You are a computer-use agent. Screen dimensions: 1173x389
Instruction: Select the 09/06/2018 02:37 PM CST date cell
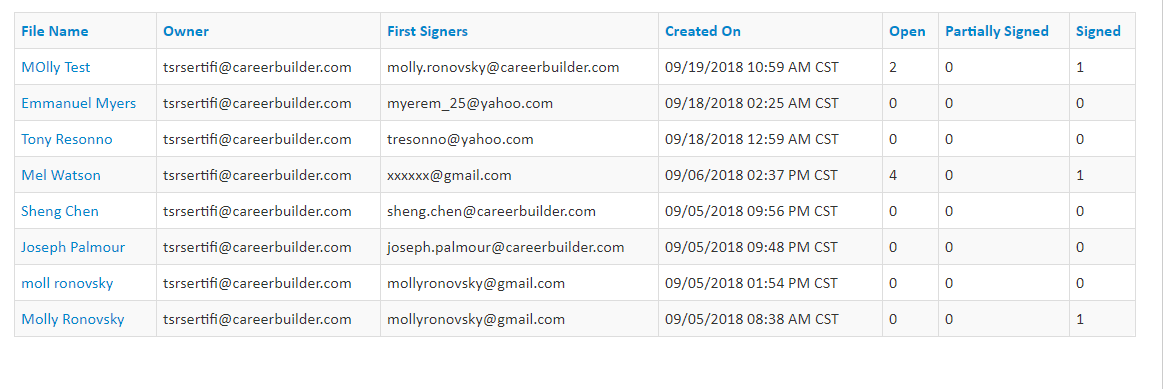[x=771, y=174]
